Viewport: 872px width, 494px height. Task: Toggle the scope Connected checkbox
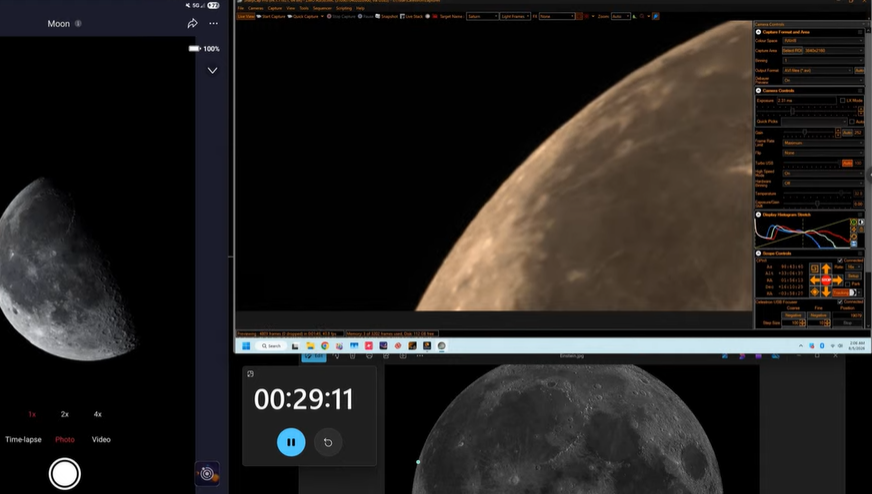coord(840,260)
